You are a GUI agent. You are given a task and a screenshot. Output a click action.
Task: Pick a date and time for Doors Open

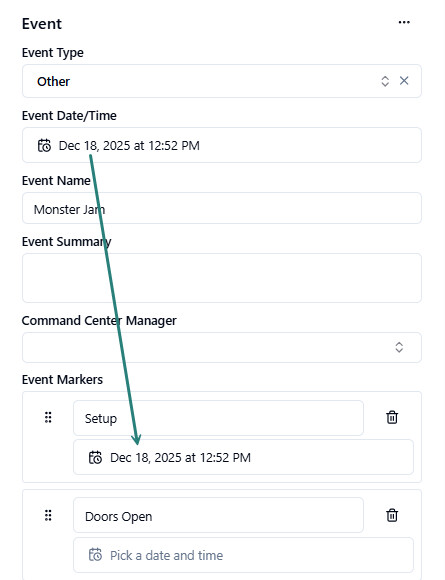[243, 555]
